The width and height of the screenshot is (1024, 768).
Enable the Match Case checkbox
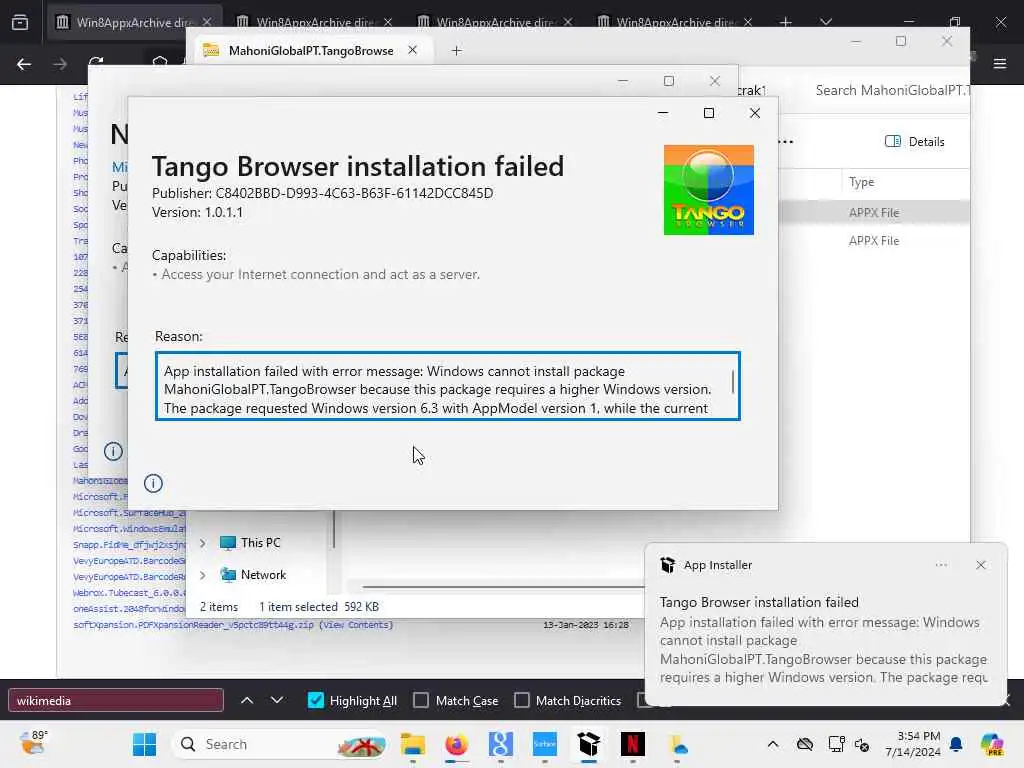pos(421,701)
